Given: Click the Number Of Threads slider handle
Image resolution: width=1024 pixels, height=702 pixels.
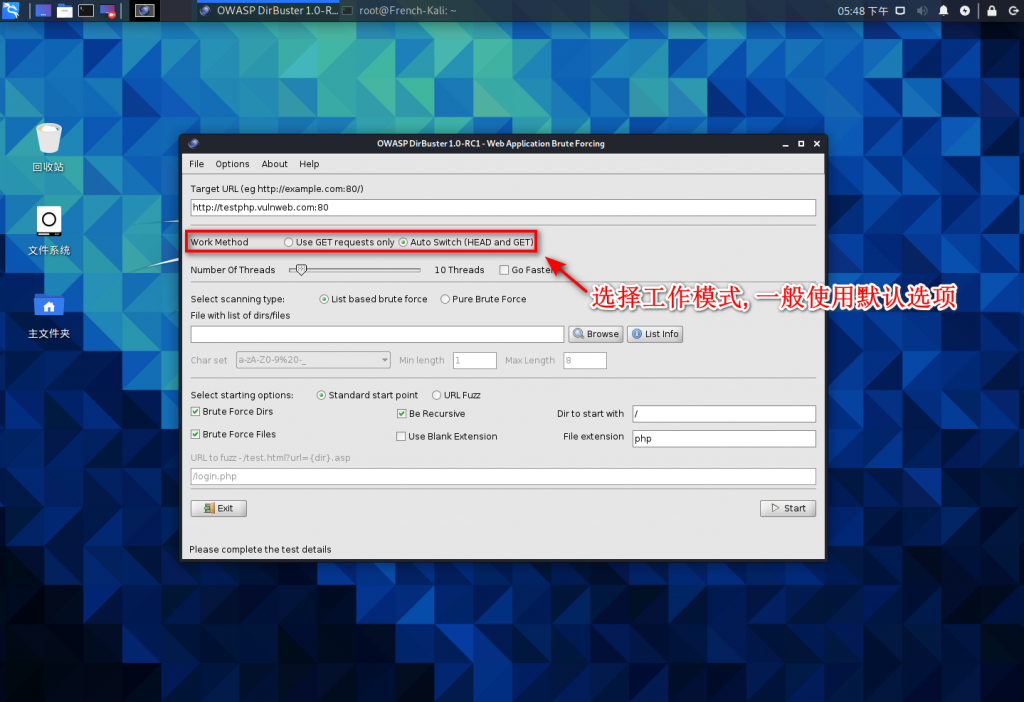Looking at the screenshot, I should click(301, 270).
